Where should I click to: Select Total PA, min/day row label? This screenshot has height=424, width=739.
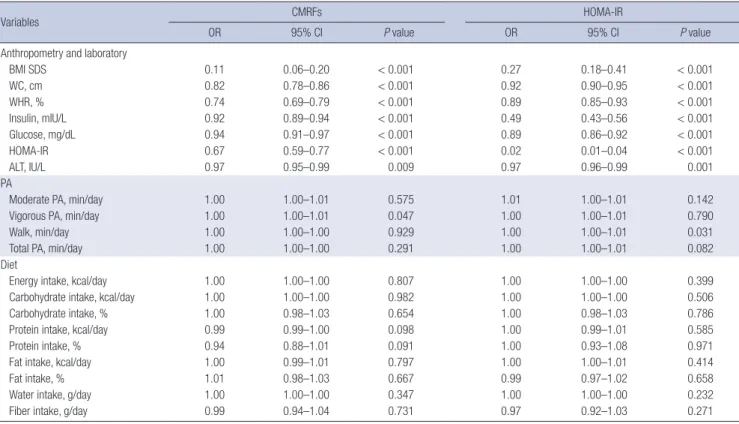[45, 248]
